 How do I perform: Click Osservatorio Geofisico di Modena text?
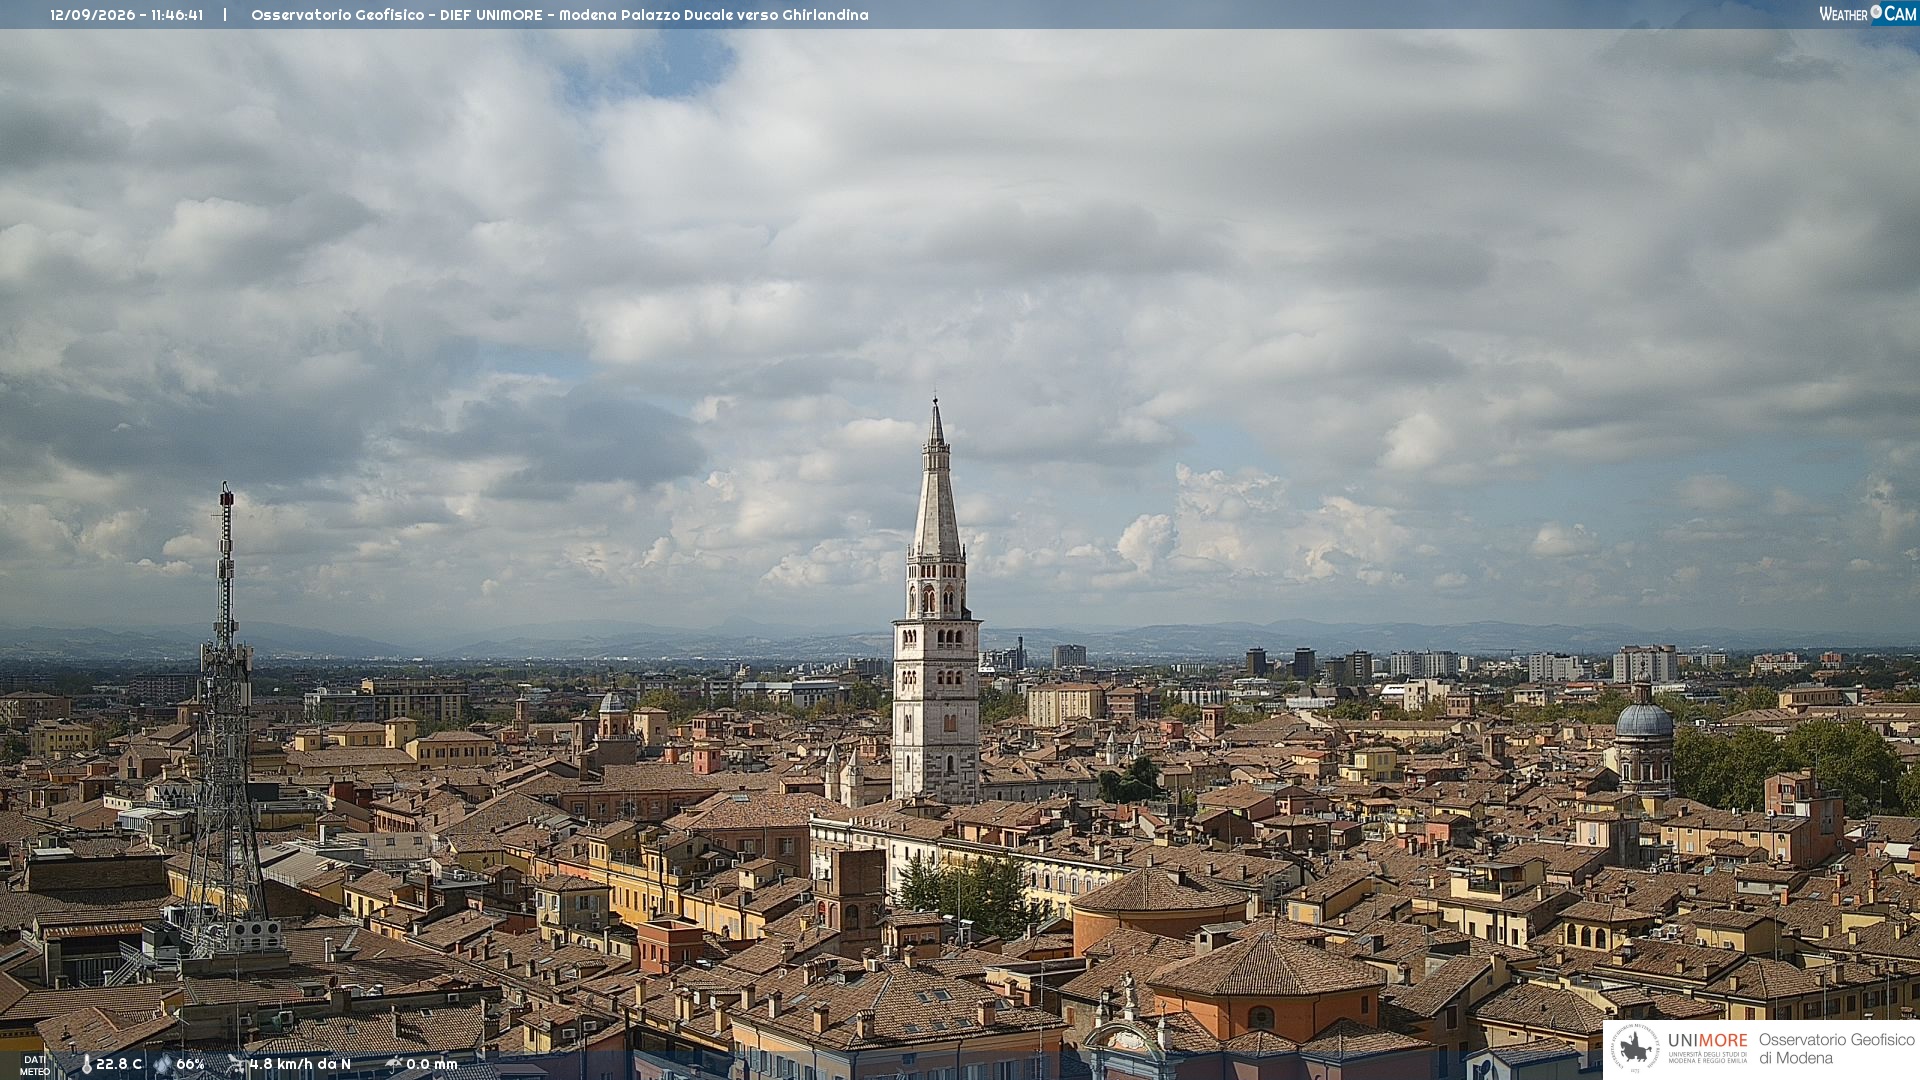[x=1837, y=1049]
